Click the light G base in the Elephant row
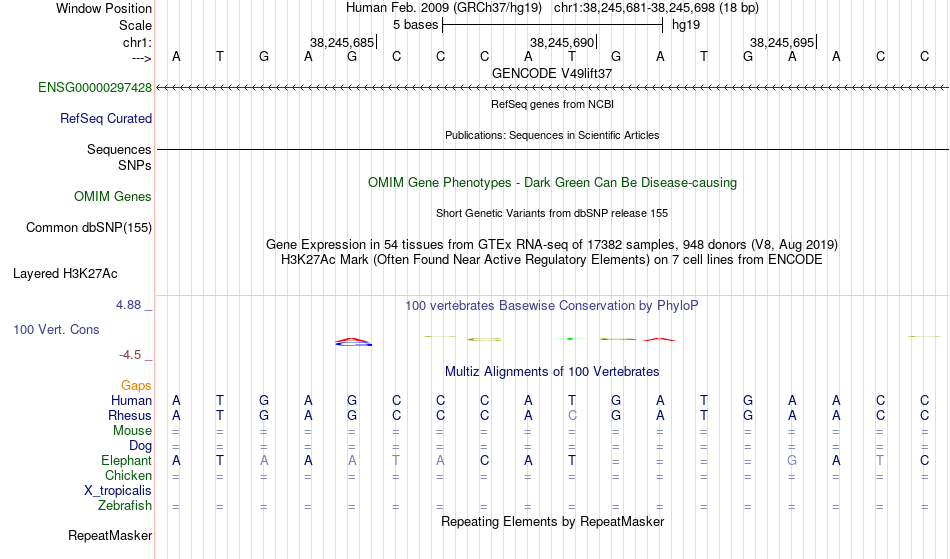Image resolution: width=950 pixels, height=559 pixels. pyautogui.click(x=792, y=460)
